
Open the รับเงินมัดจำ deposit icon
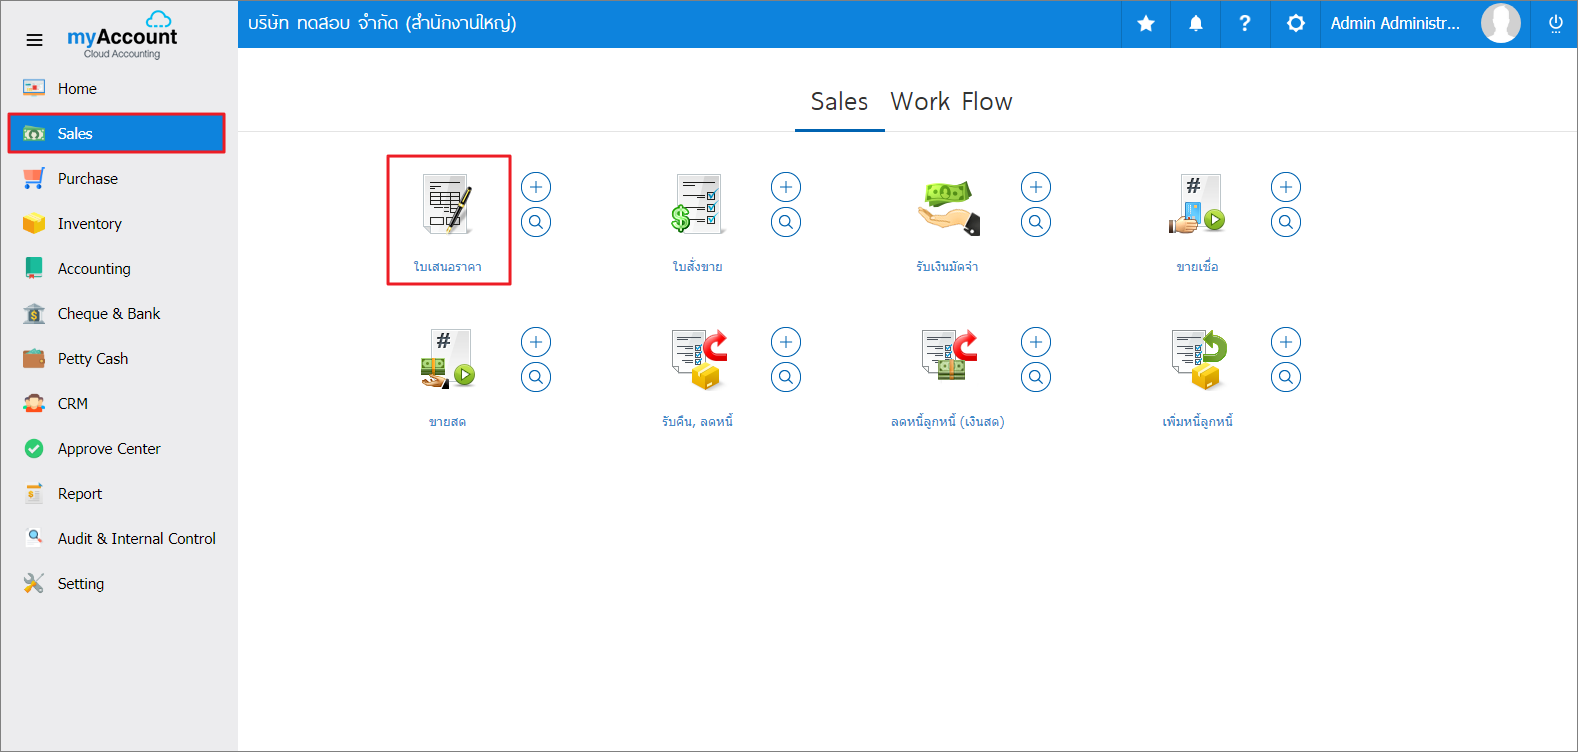[x=948, y=207]
